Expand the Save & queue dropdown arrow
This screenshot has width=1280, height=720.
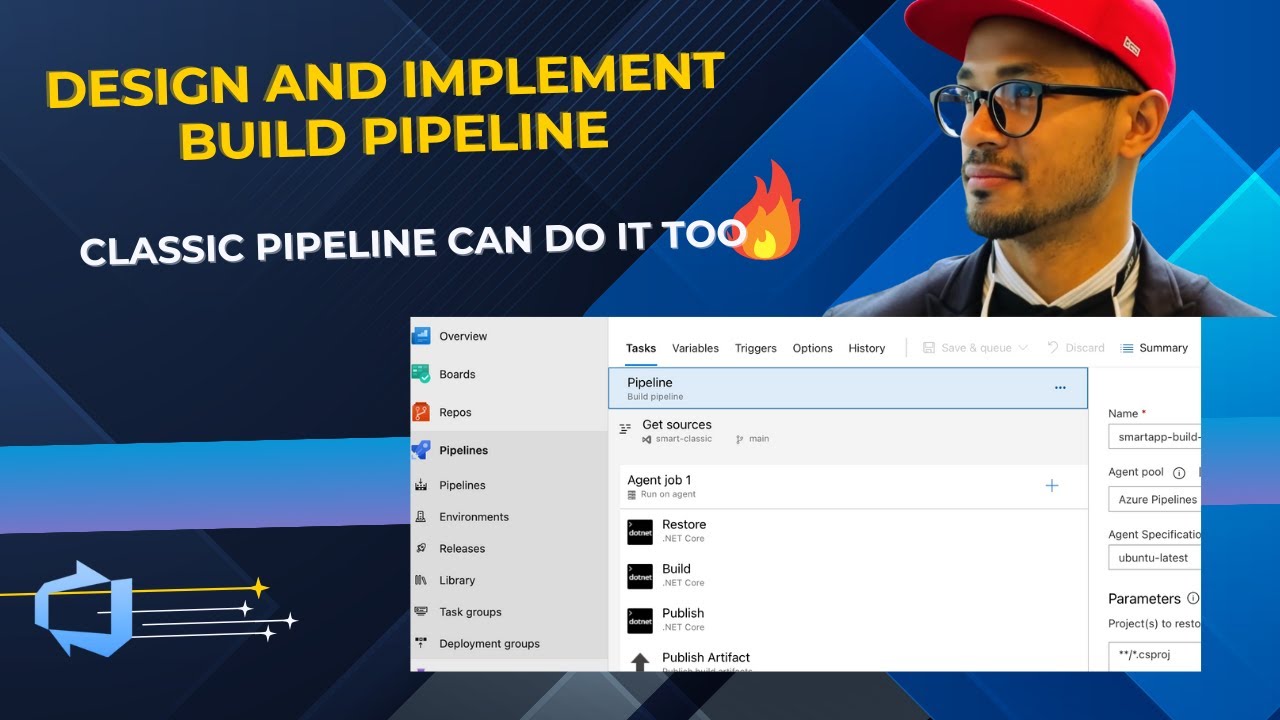(x=1023, y=348)
